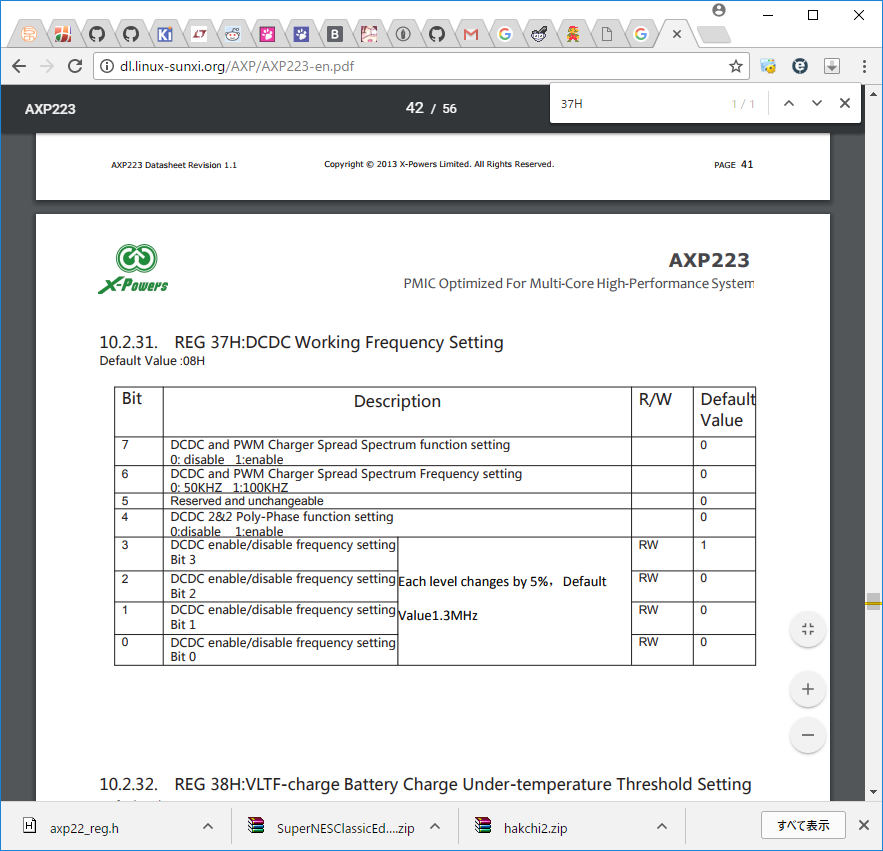Click the round blue 'e' extension icon

click(800, 66)
